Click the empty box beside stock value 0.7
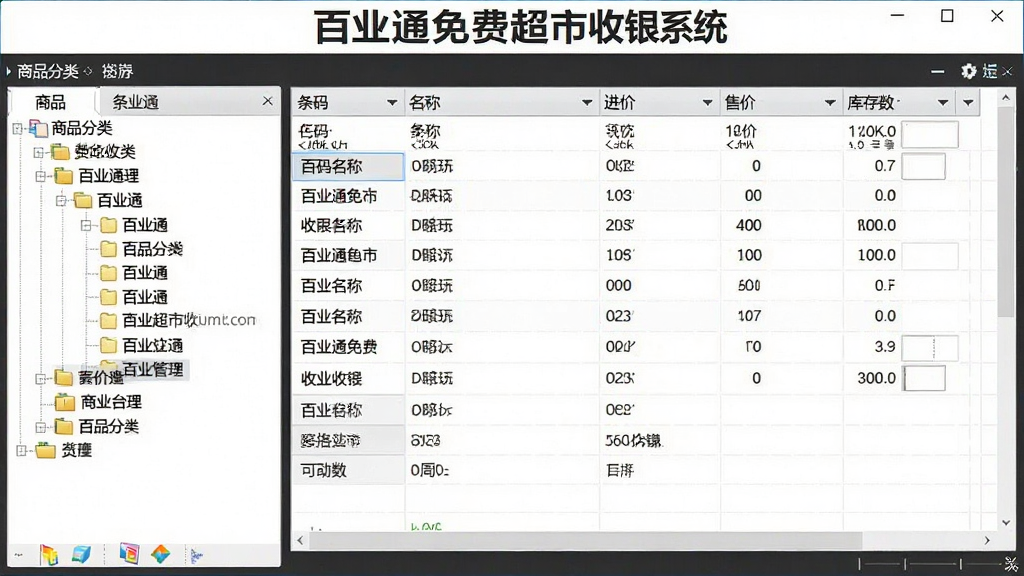The height and width of the screenshot is (576, 1024). [923, 167]
